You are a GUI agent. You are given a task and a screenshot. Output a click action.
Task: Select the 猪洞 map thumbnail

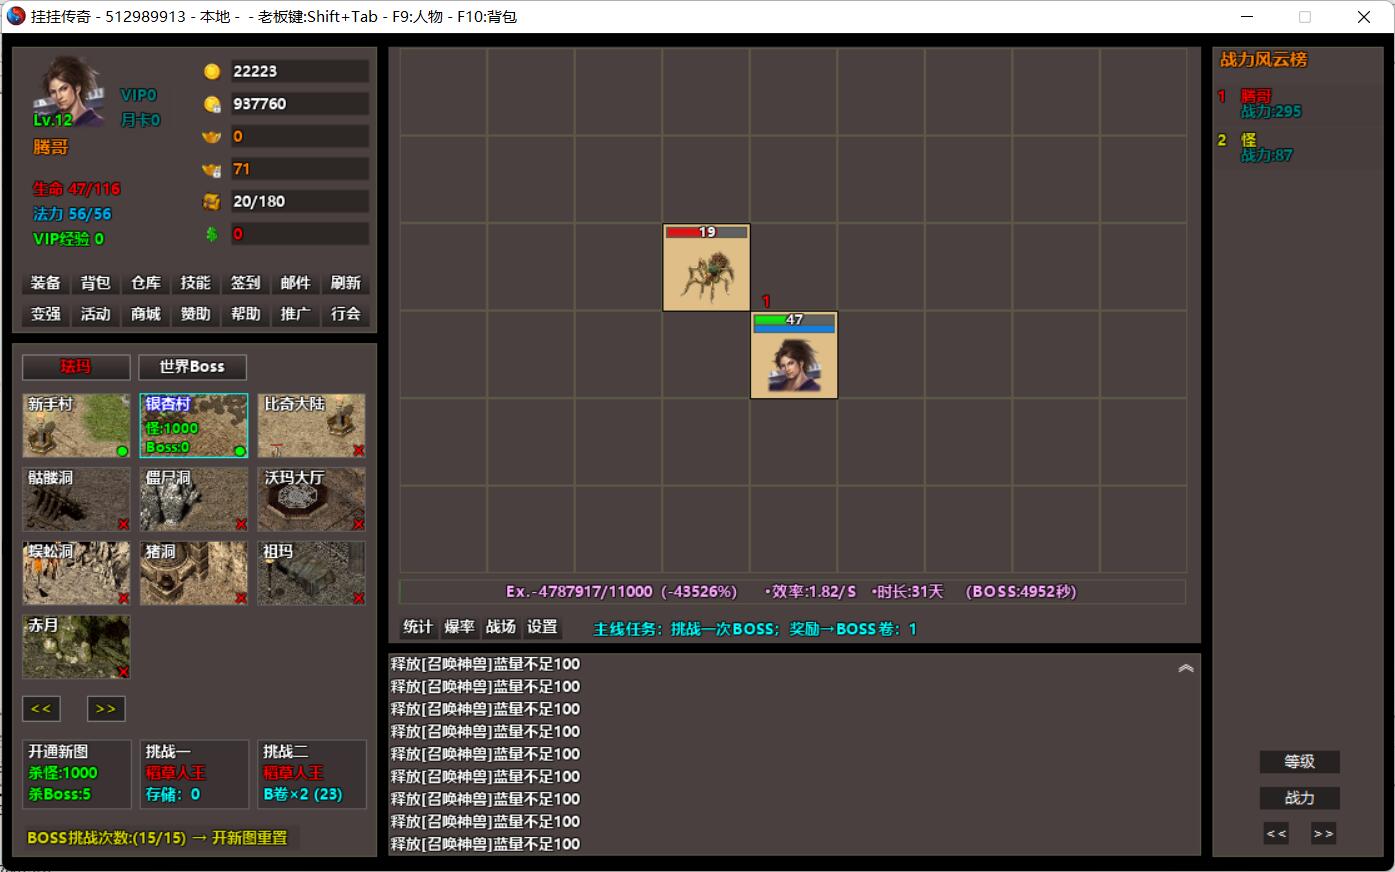click(x=194, y=574)
